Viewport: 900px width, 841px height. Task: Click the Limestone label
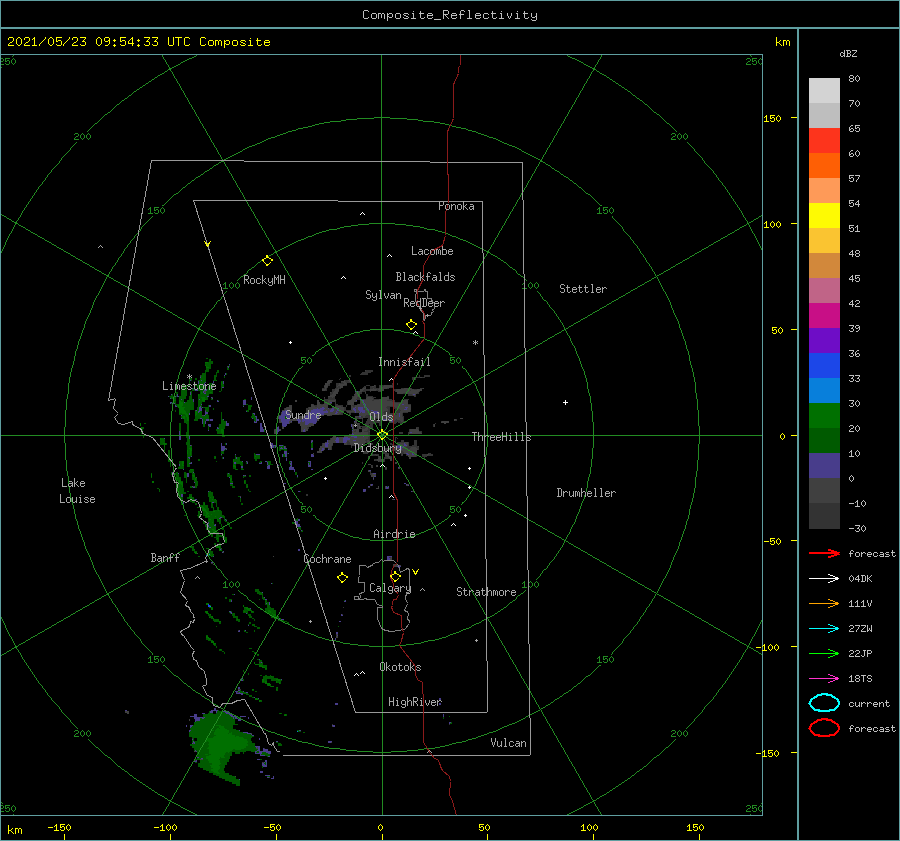click(x=189, y=386)
